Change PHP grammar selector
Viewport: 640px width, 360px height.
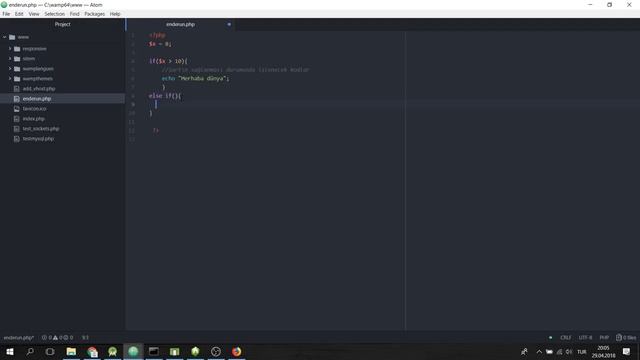coord(604,338)
